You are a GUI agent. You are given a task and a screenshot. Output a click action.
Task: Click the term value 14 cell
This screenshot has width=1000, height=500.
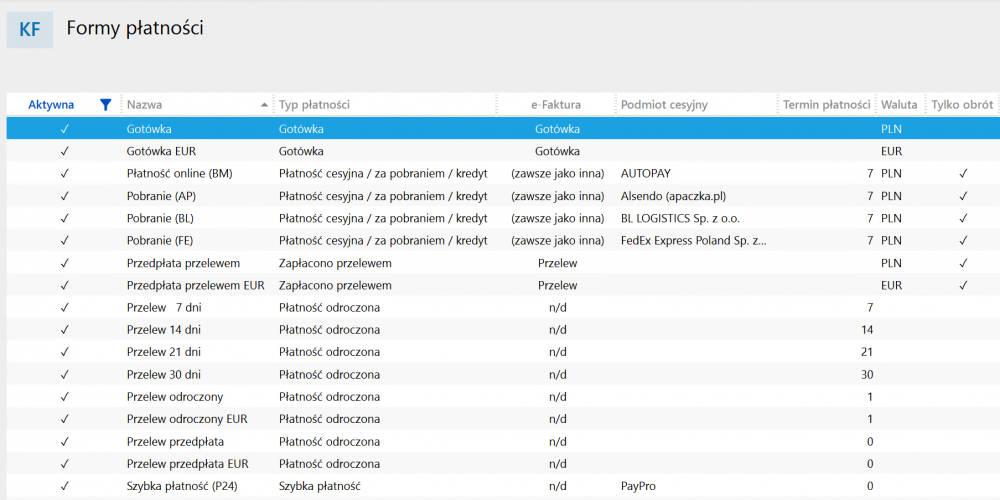867,330
